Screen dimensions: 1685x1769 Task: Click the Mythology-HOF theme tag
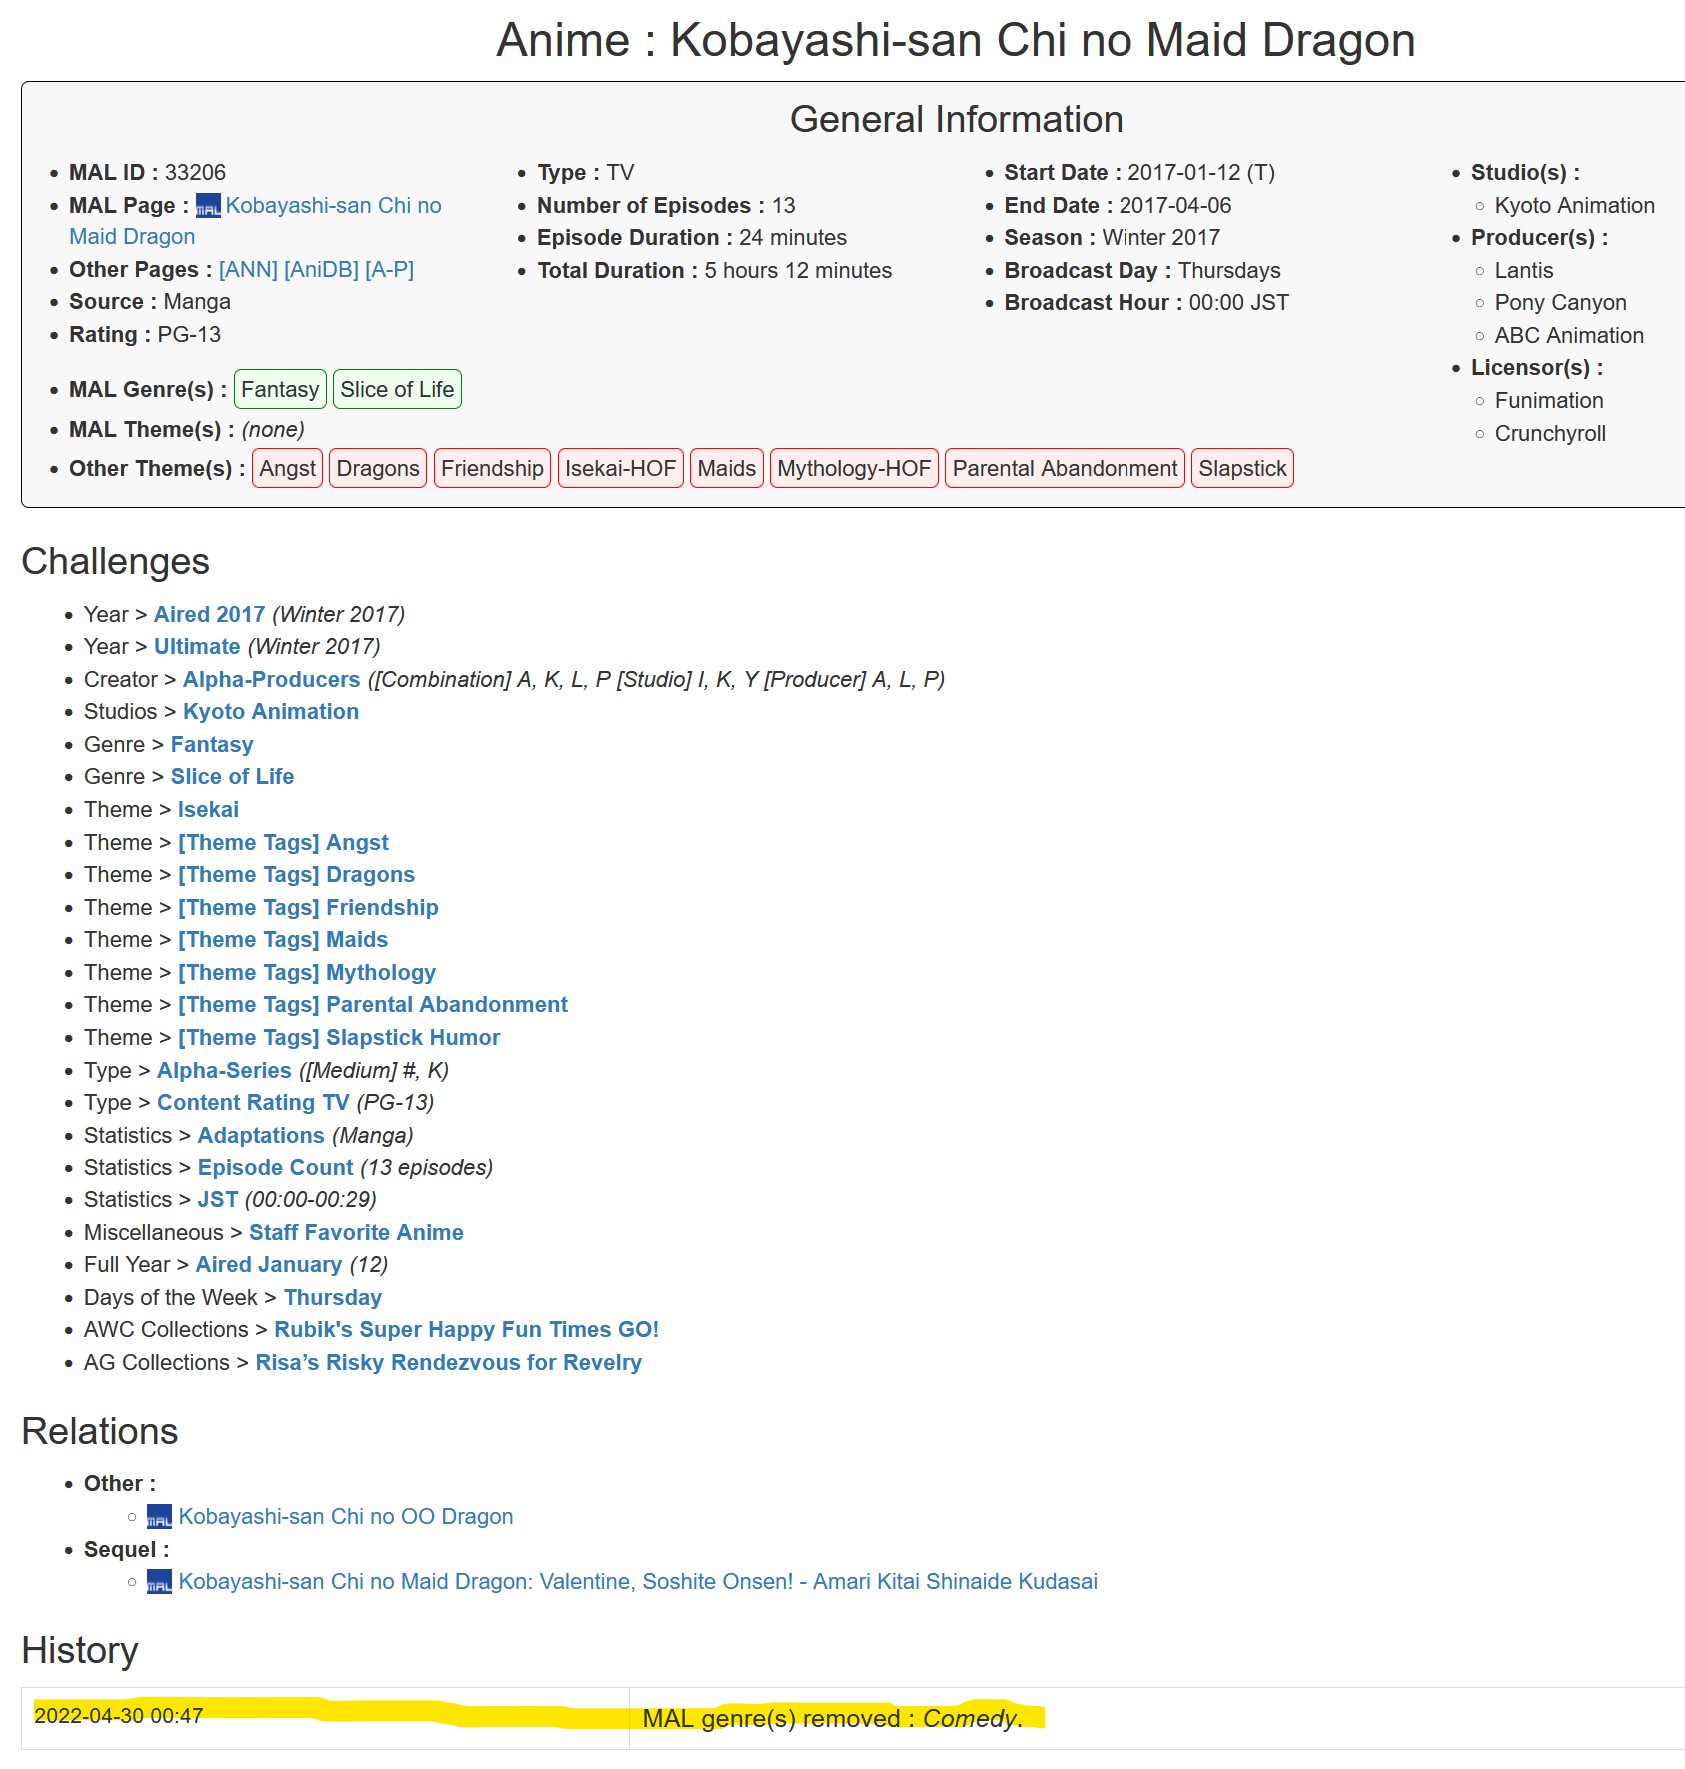tap(854, 468)
